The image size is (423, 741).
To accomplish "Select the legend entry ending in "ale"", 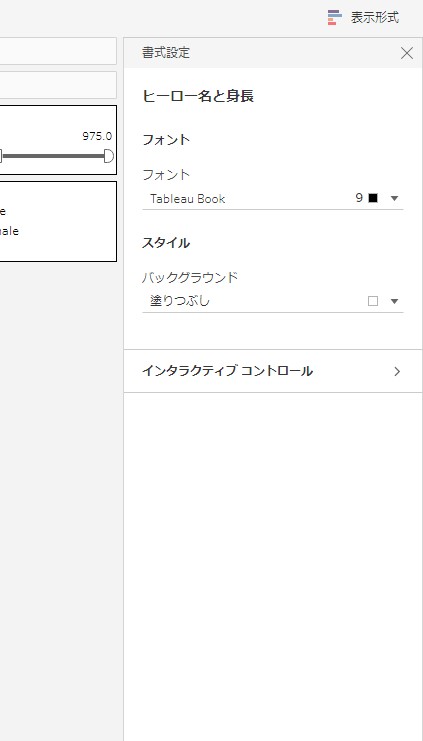I will 9,232.
